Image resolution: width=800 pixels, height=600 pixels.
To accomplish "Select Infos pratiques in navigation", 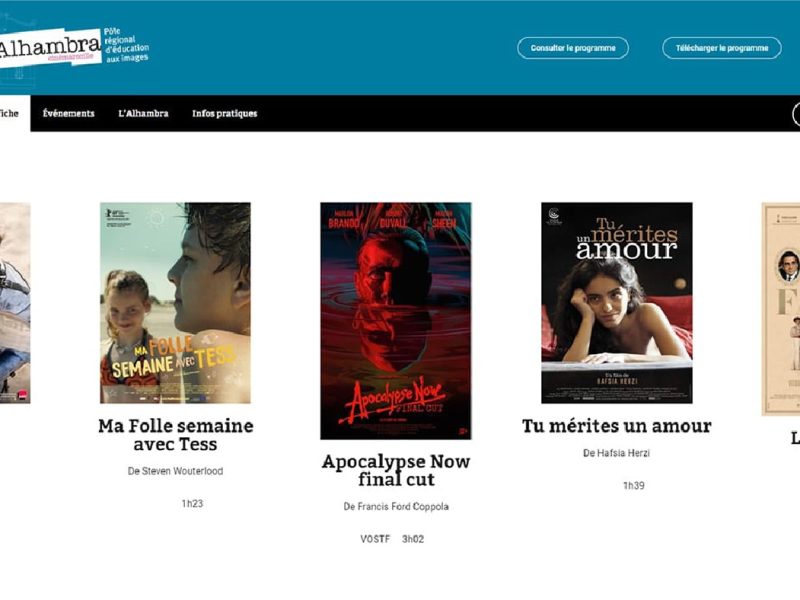I will click(x=224, y=113).
